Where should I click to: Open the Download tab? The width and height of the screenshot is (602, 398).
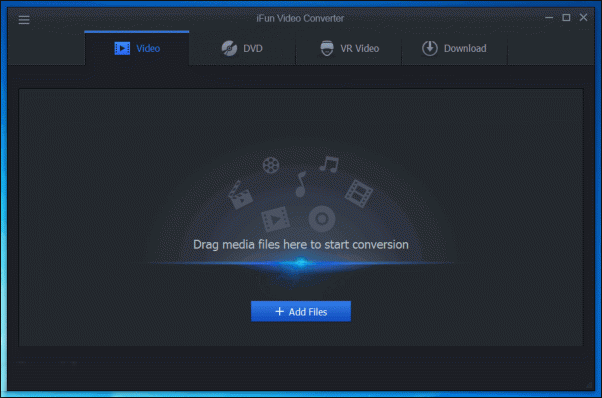click(x=455, y=48)
